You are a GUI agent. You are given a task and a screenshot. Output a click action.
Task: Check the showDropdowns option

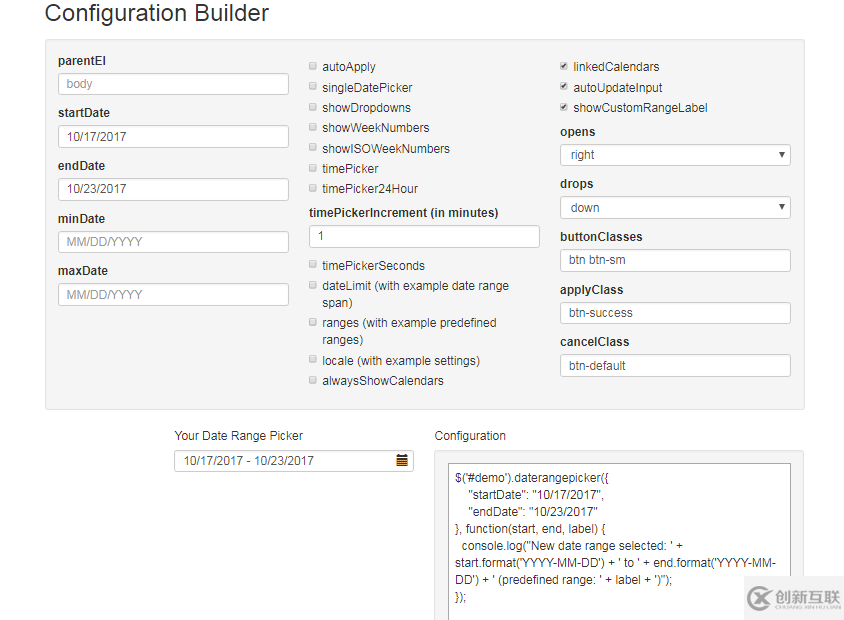click(313, 108)
